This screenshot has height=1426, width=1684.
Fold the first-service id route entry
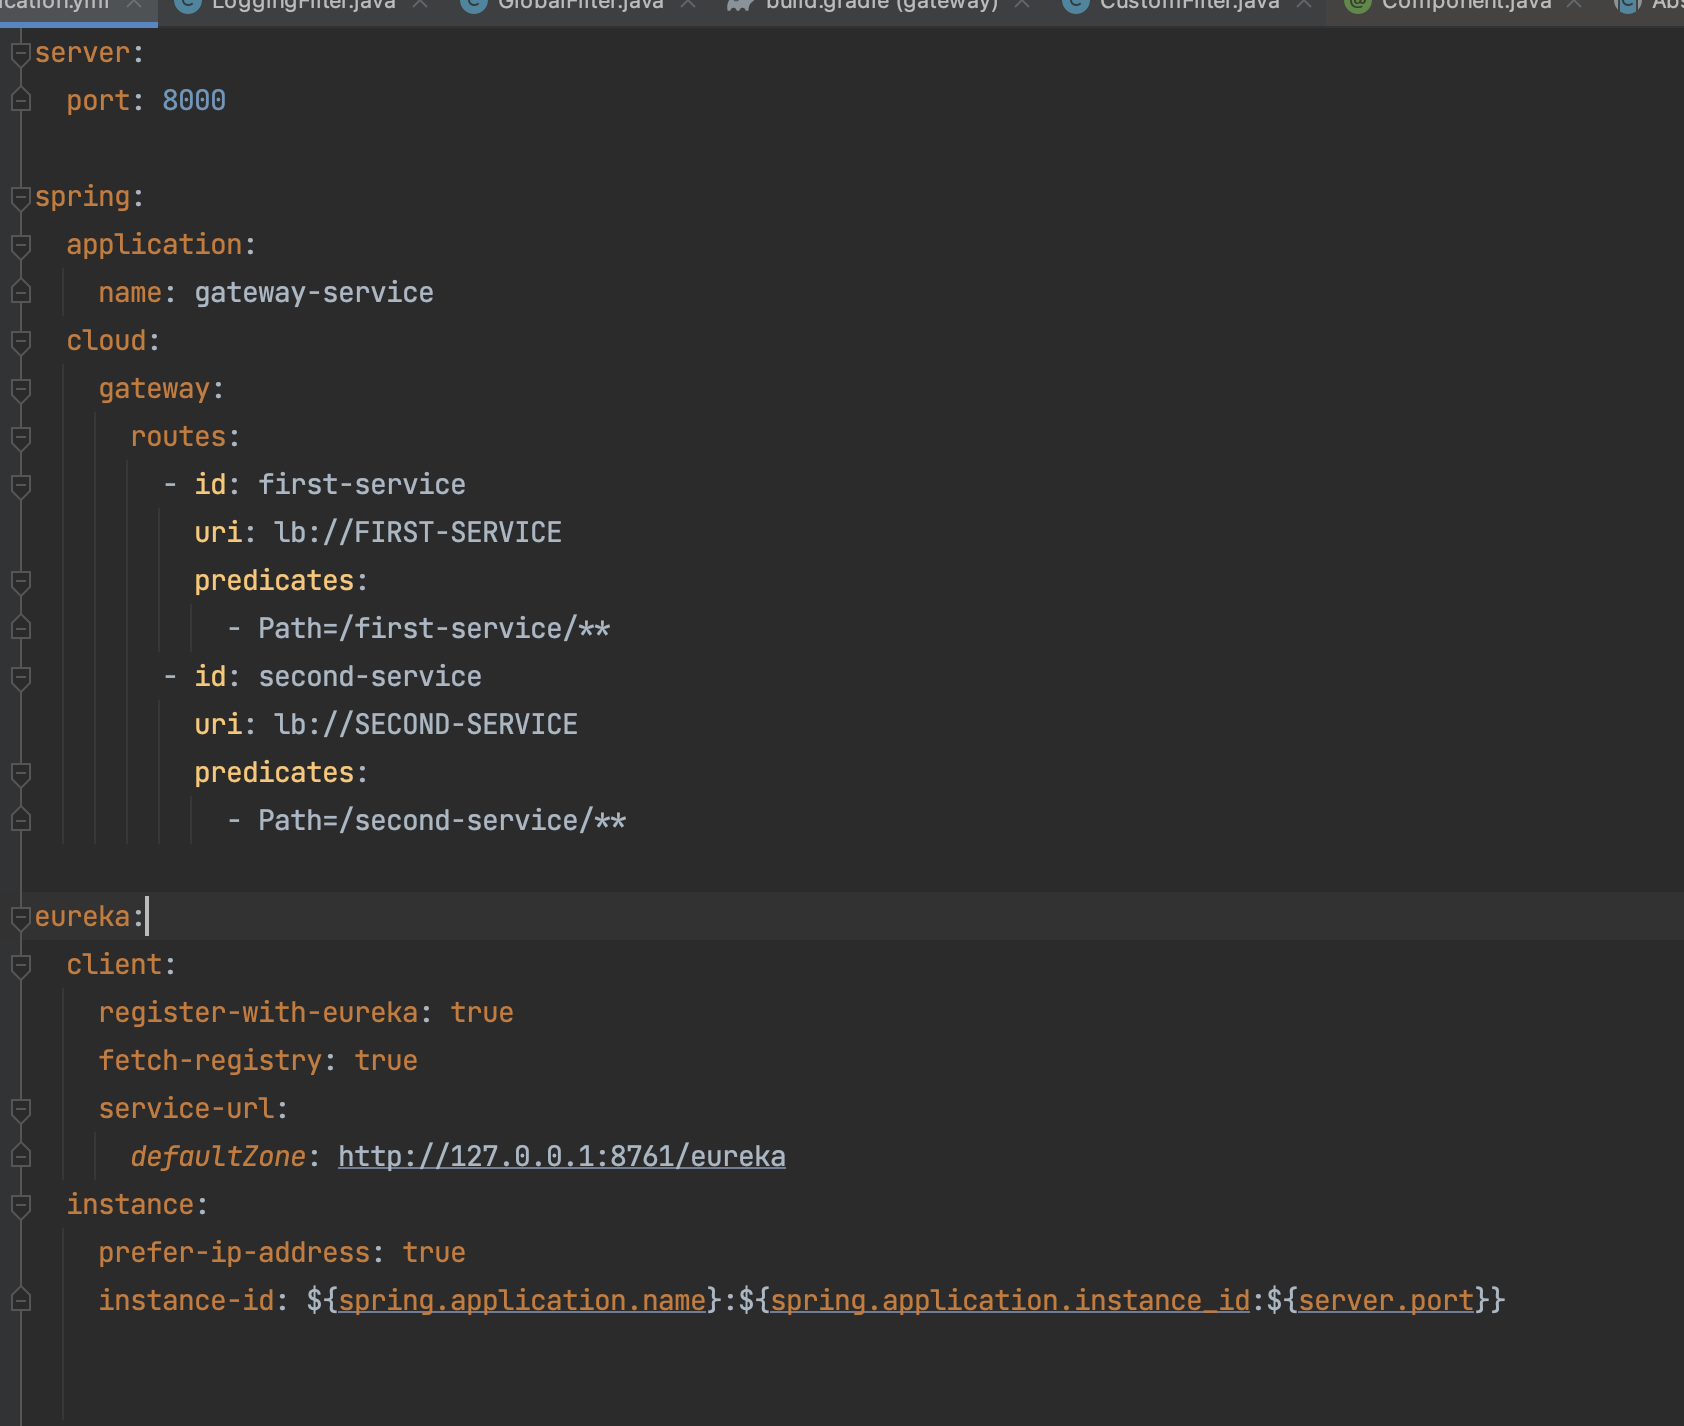tap(20, 485)
